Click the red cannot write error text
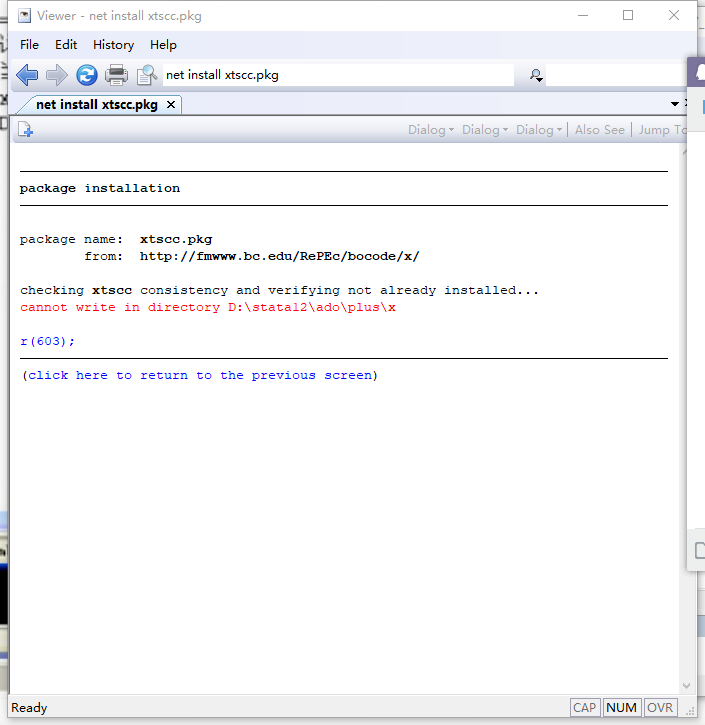The width and height of the screenshot is (705, 725). click(x=208, y=307)
